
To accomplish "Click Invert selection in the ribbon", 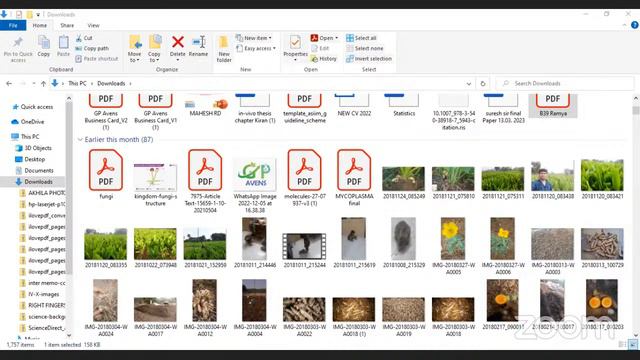I will click(x=369, y=59).
